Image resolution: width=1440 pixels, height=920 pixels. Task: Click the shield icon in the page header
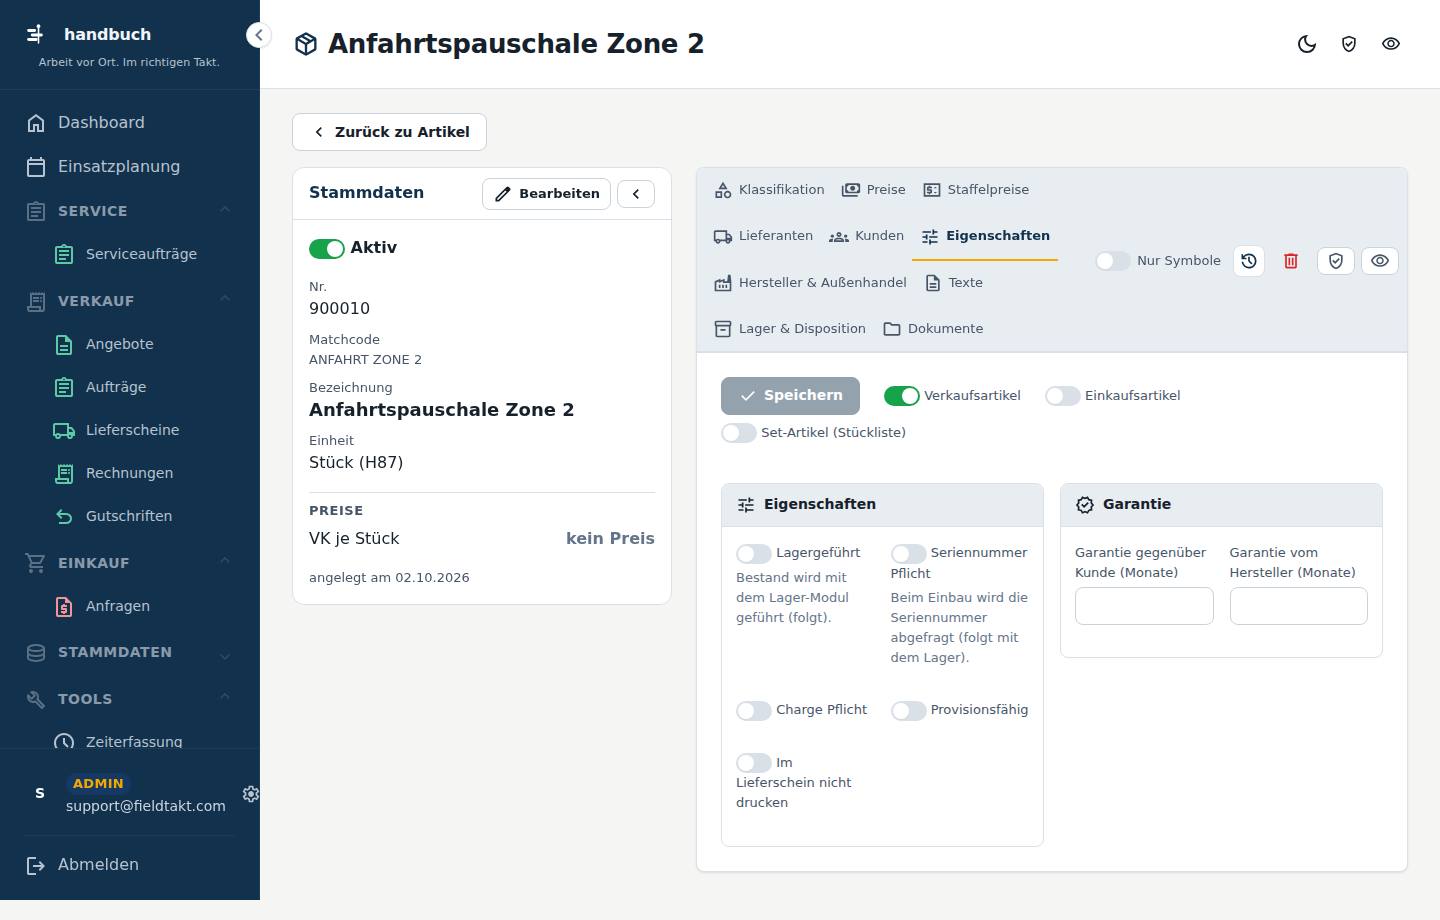[1349, 44]
